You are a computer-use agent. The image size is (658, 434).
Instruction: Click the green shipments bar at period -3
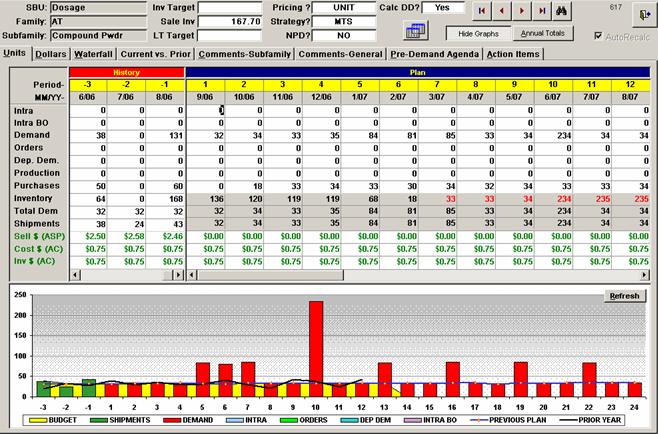pyautogui.click(x=43, y=389)
